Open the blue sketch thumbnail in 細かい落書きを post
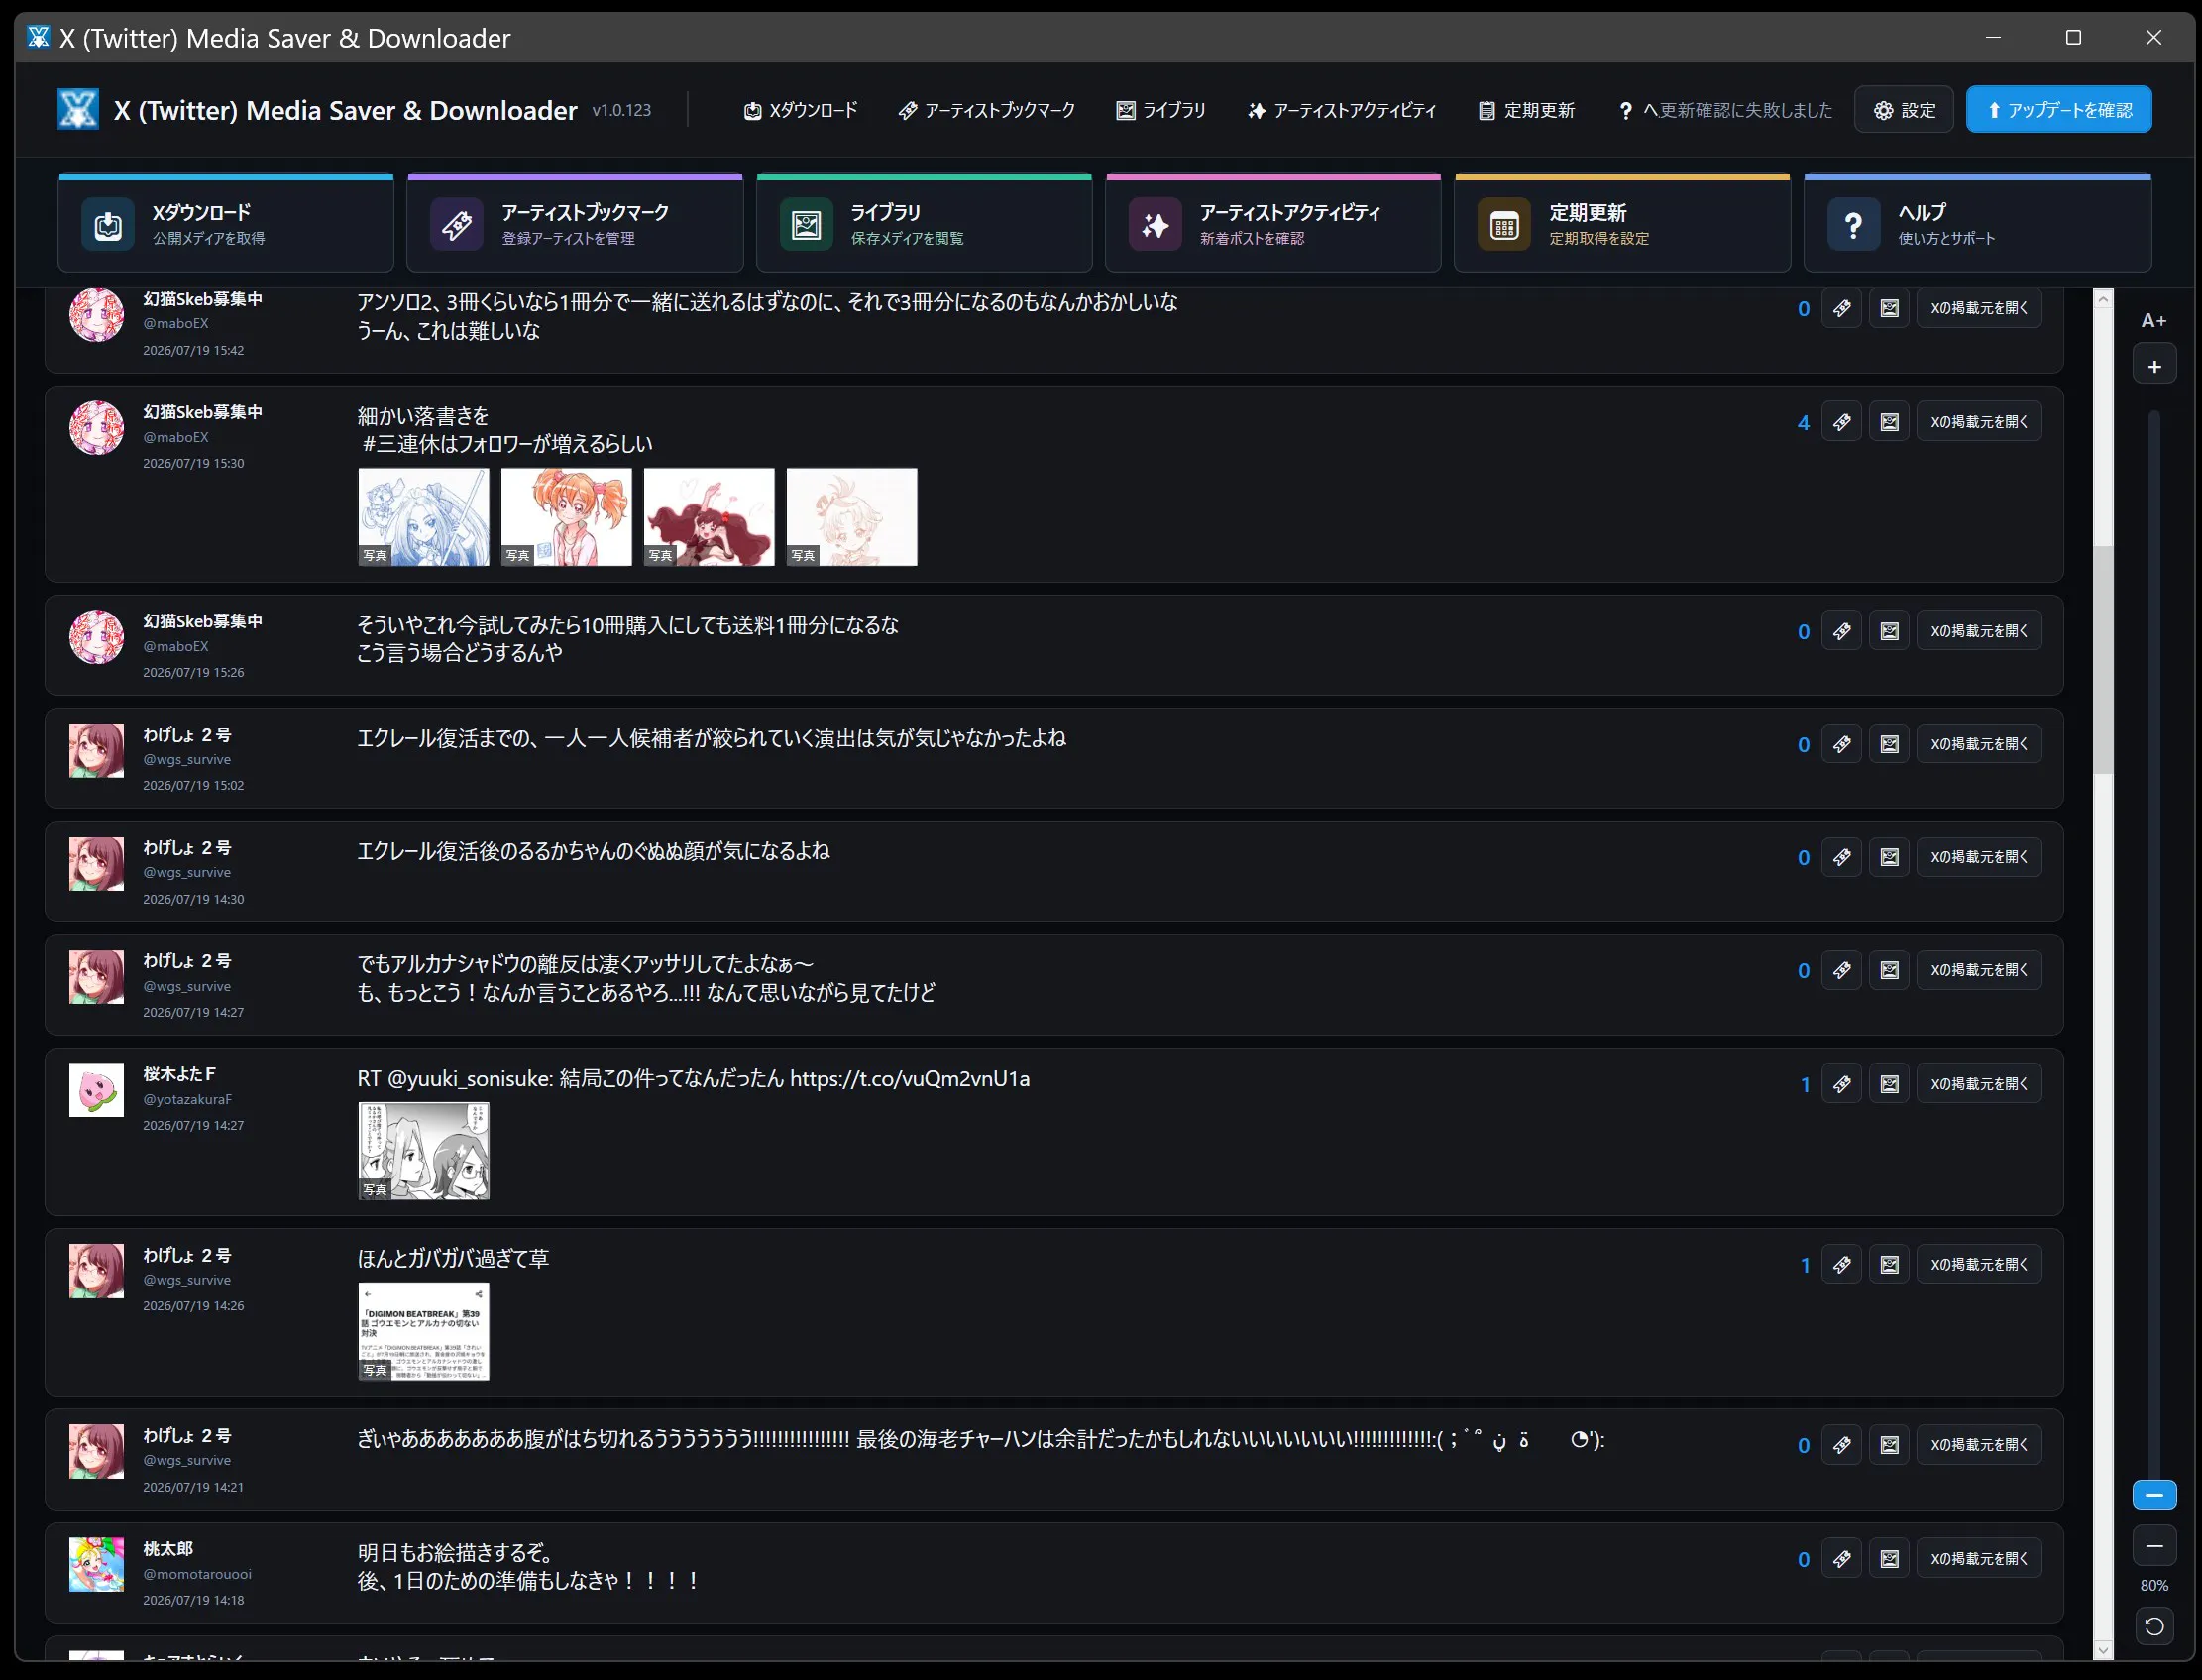Image resolution: width=2202 pixels, height=1680 pixels. 424,517
